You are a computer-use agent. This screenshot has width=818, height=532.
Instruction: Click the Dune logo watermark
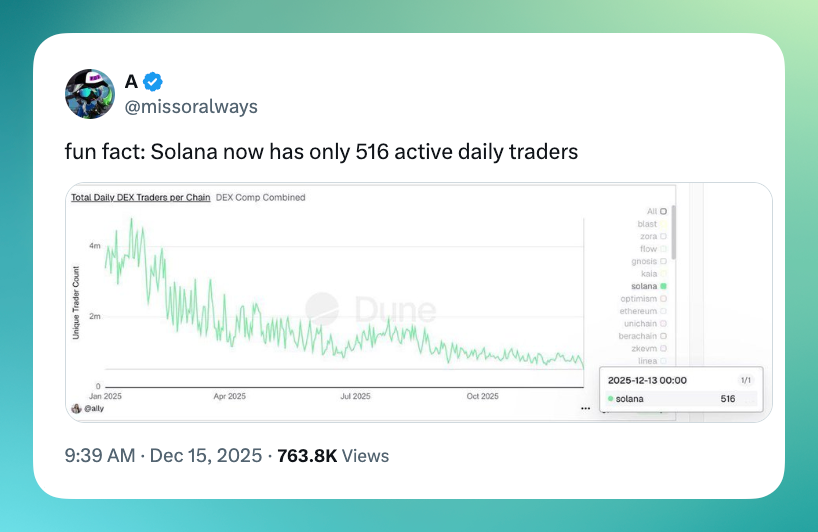click(369, 309)
